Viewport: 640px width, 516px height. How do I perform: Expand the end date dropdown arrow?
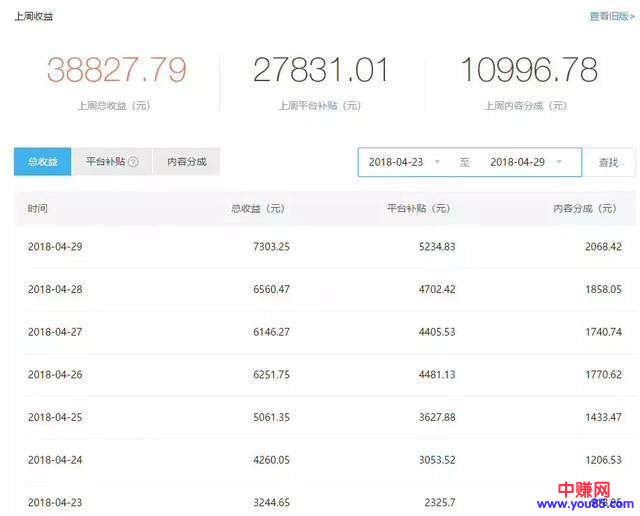(559, 162)
